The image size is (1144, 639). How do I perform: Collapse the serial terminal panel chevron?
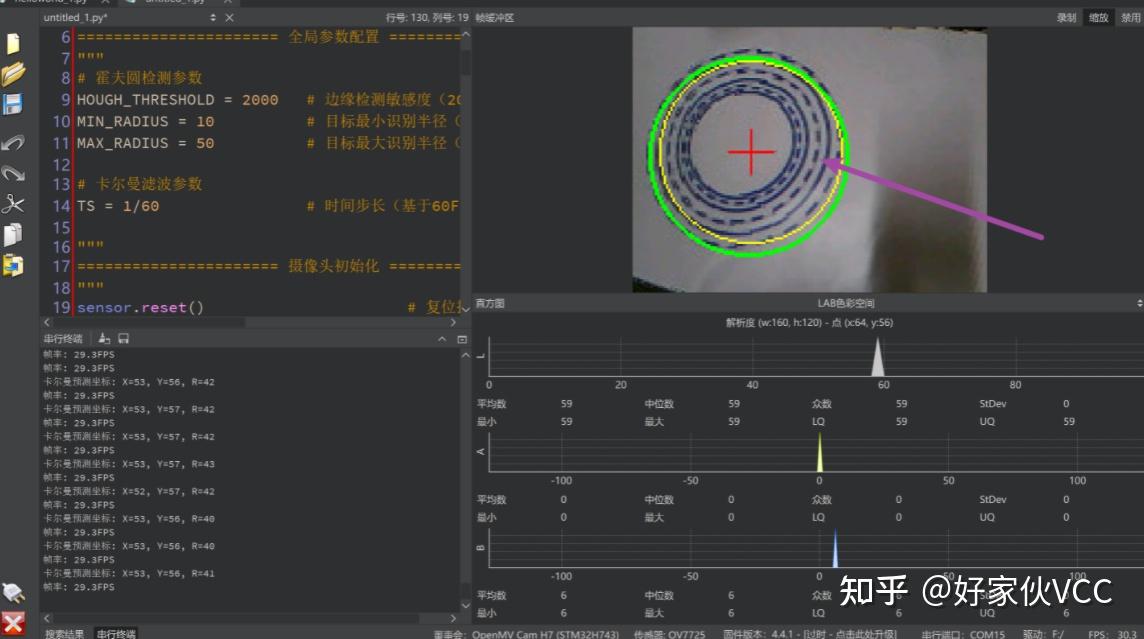[440, 338]
